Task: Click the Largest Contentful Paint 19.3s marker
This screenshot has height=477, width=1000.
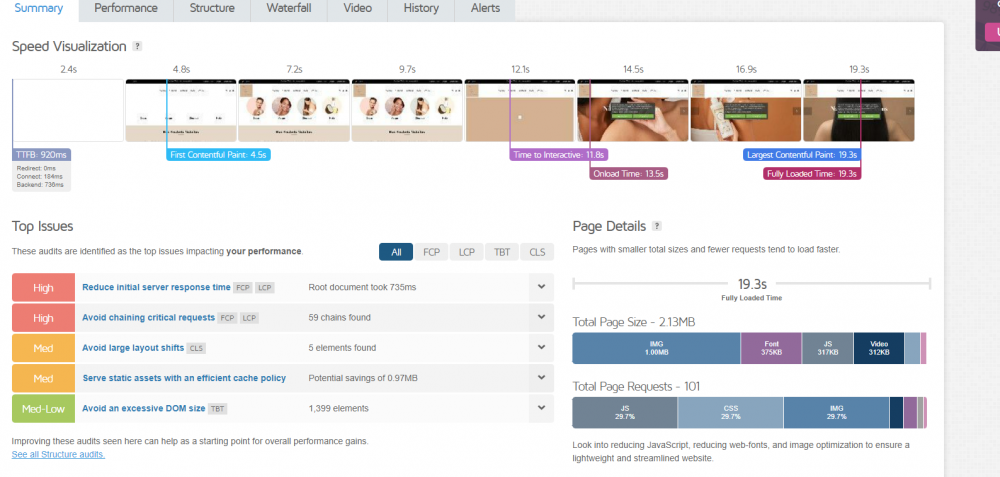Action: pyautogui.click(x=802, y=155)
